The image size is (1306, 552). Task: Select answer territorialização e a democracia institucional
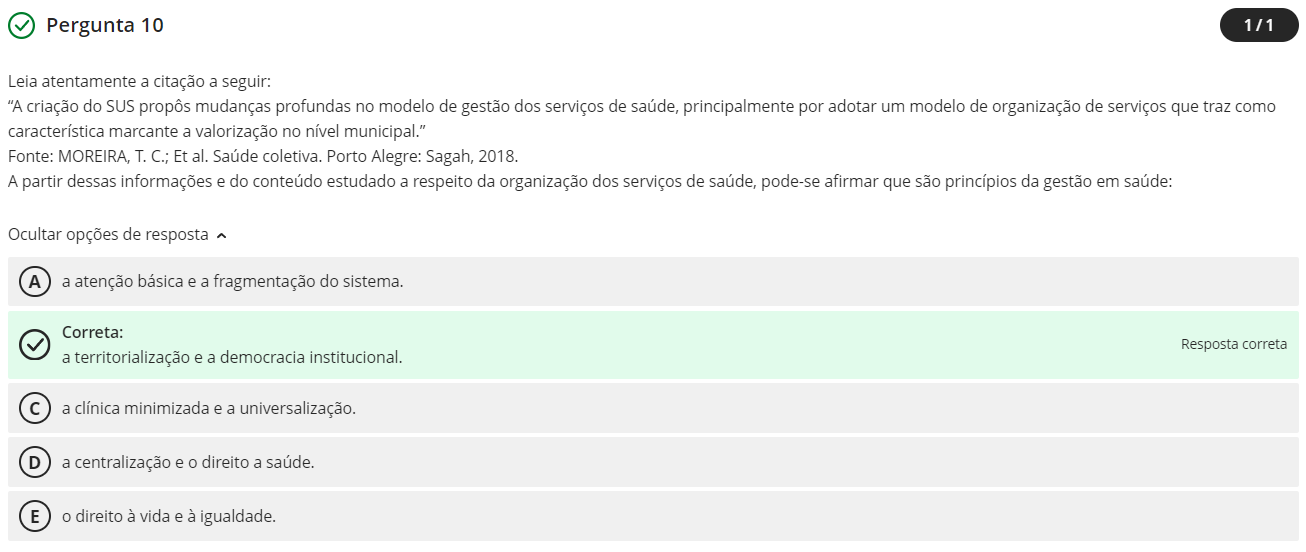click(x=232, y=357)
